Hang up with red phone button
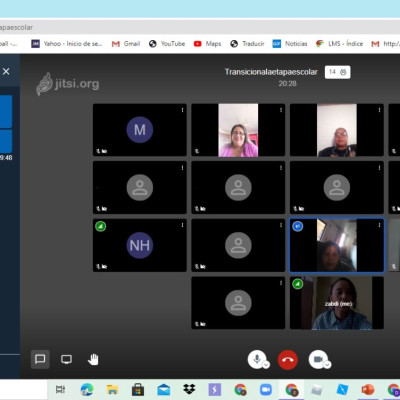 288,360
